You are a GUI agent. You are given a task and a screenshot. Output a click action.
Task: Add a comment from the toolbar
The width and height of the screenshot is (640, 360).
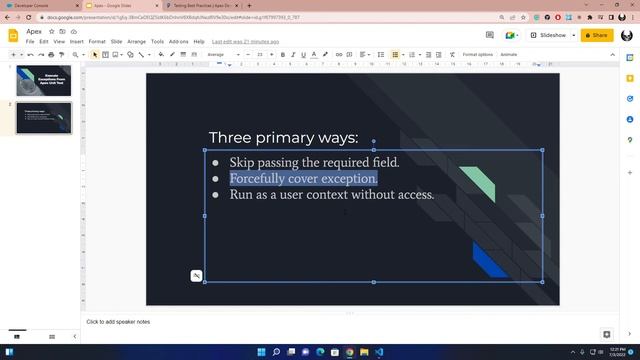[x=349, y=54]
